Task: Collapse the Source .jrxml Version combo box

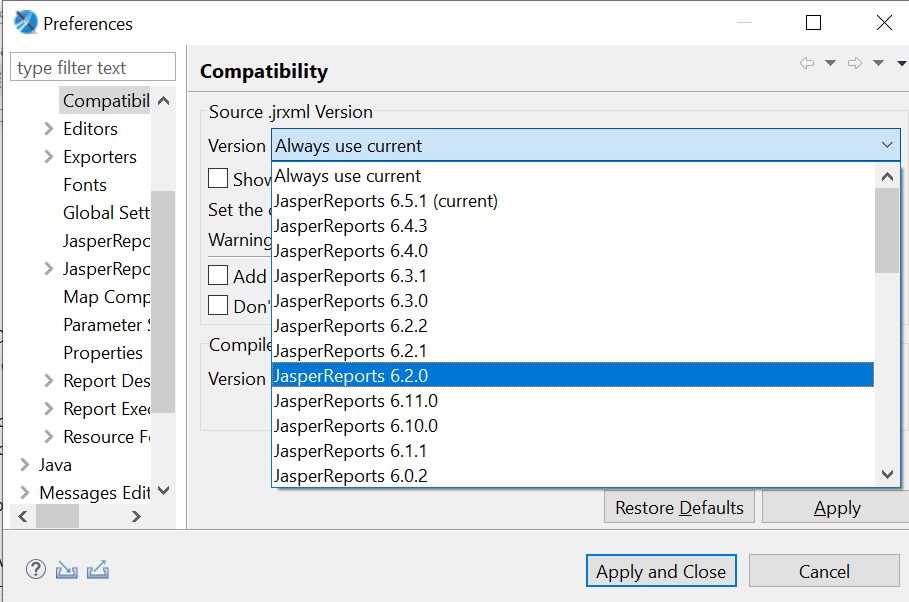Action: tap(886, 145)
